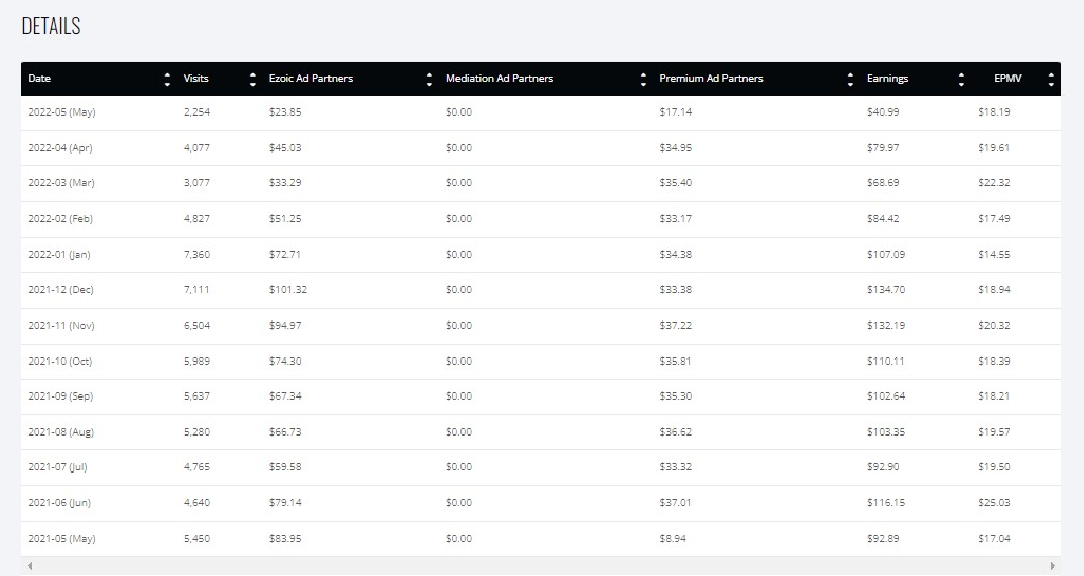The height and width of the screenshot is (576, 1084).
Task: Click the Date column header
Action: (39, 78)
